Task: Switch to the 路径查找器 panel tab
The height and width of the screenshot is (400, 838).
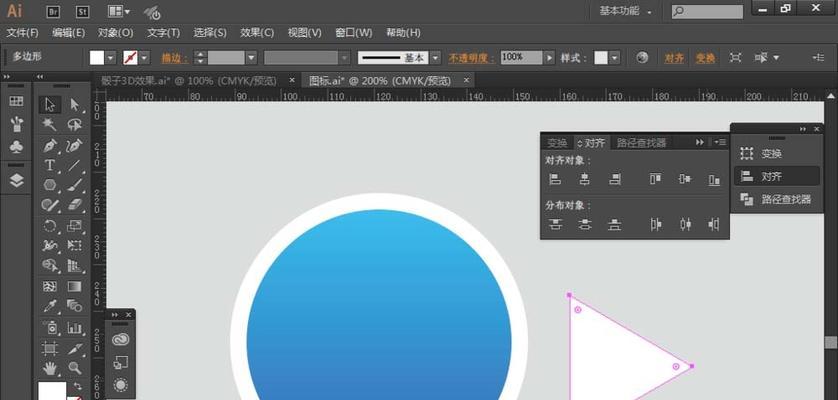Action: 641,143
